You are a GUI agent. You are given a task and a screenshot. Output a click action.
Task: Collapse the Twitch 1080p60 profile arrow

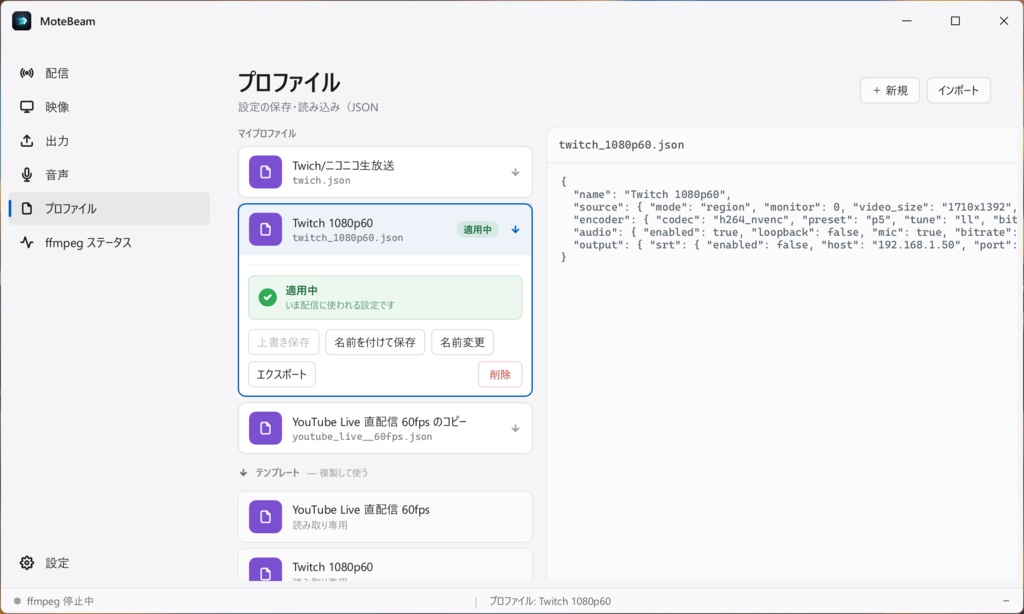point(515,230)
